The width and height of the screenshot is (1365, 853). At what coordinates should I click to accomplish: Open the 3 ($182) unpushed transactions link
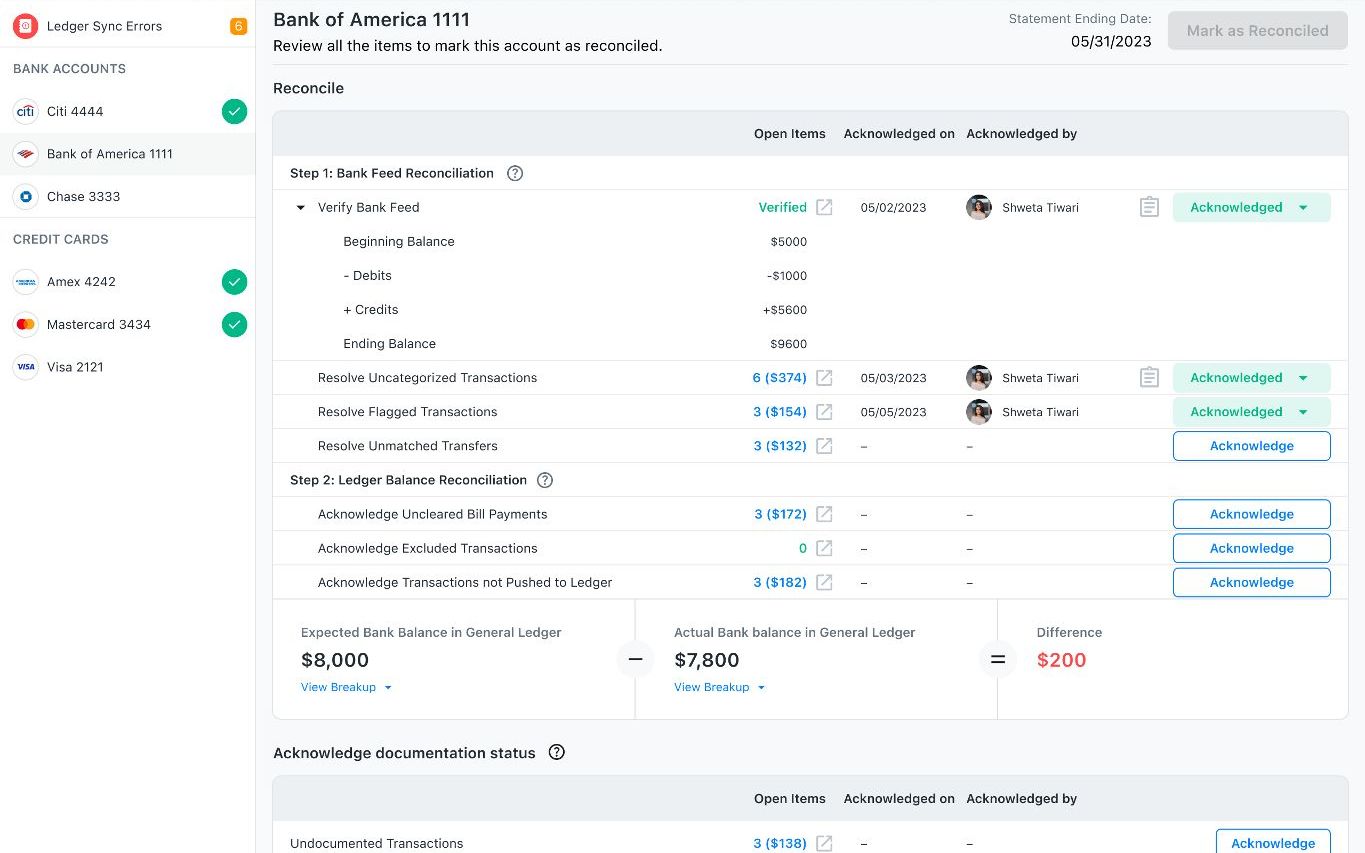(779, 582)
